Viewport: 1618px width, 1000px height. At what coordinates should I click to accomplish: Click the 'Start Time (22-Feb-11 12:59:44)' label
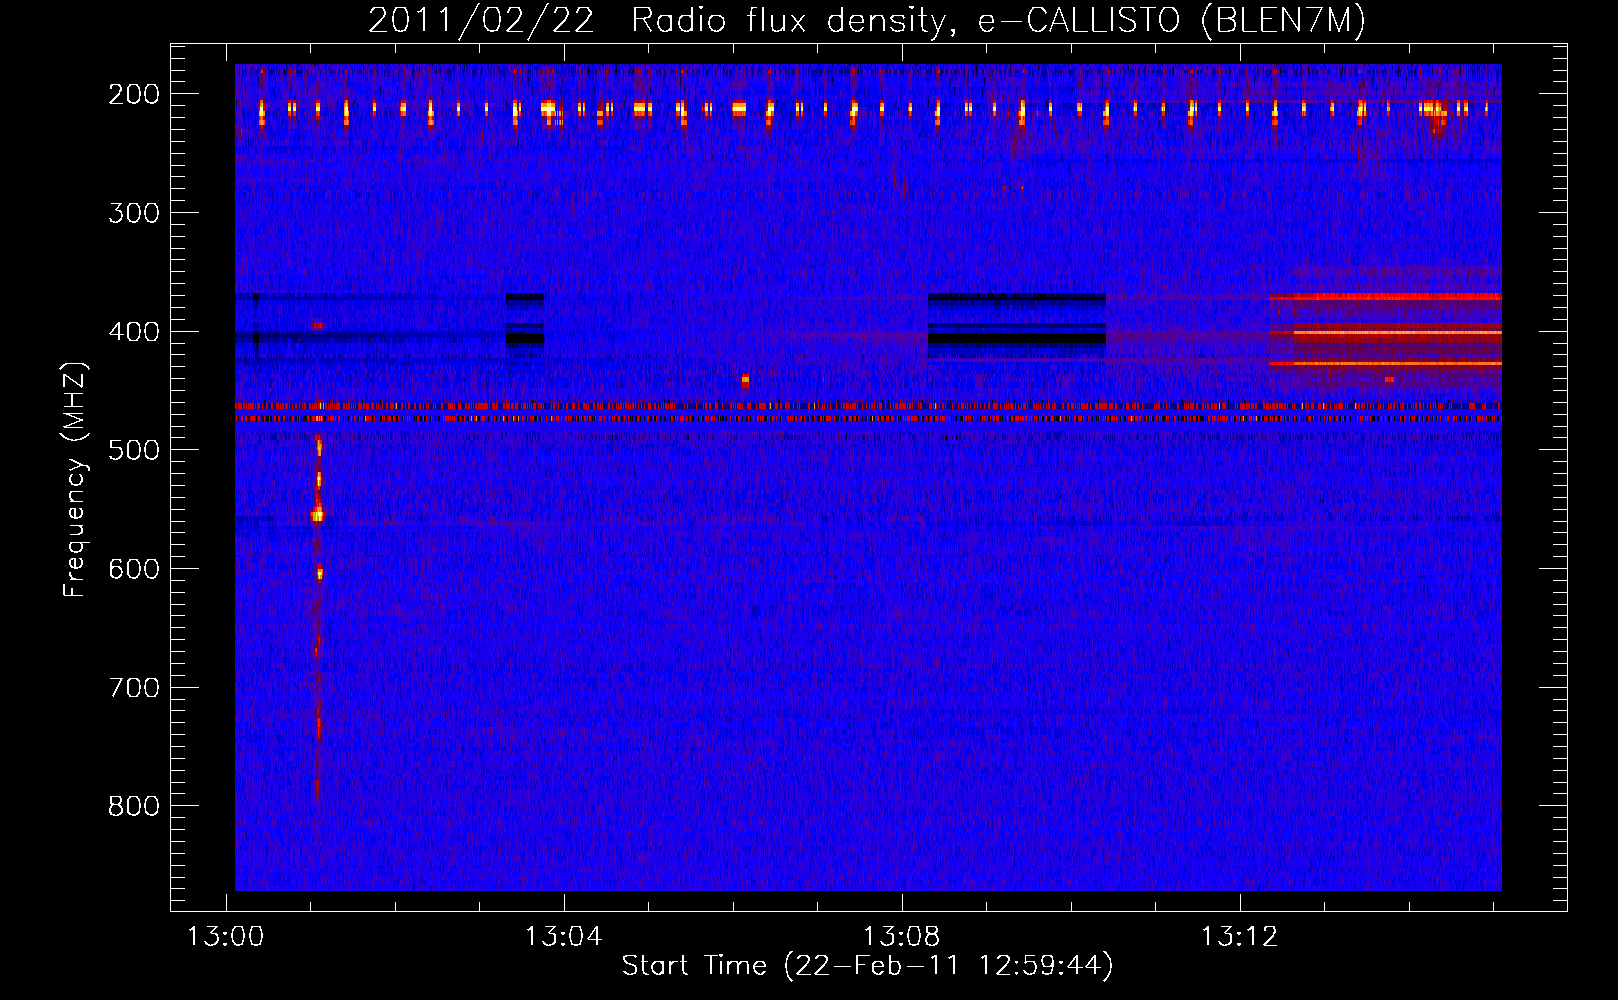867,966
